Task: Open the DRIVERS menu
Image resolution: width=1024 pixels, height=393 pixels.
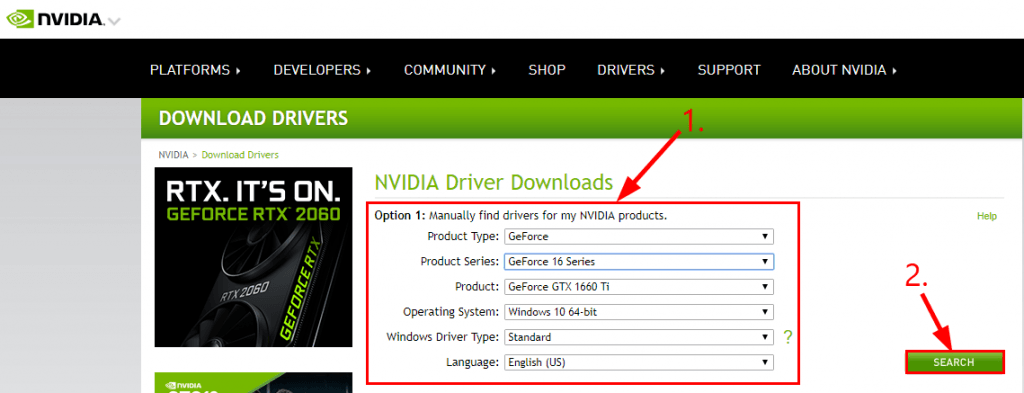Action: [632, 70]
